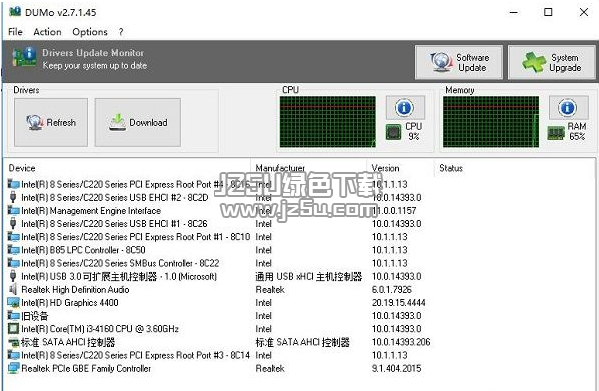Click the Software Update button
Screen dimensions: 599x391
click(x=459, y=62)
